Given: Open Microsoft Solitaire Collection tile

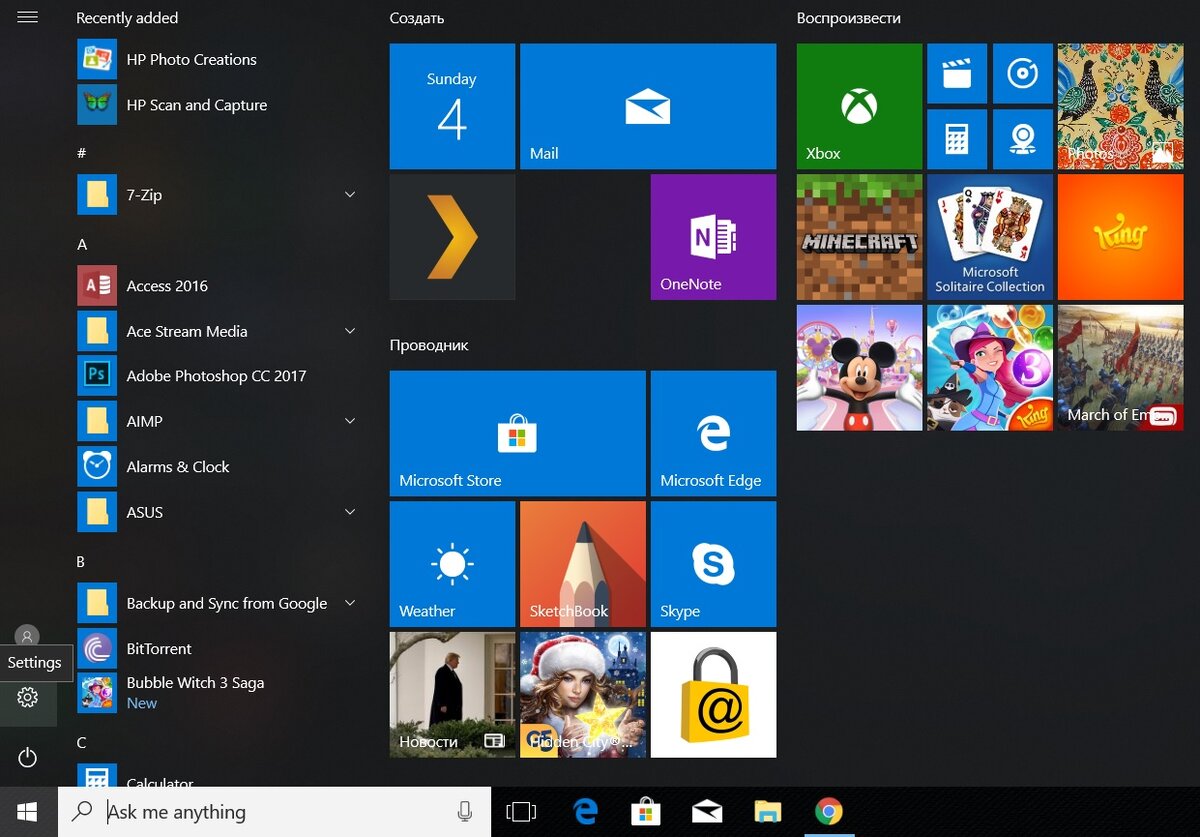Looking at the screenshot, I should click(x=990, y=237).
